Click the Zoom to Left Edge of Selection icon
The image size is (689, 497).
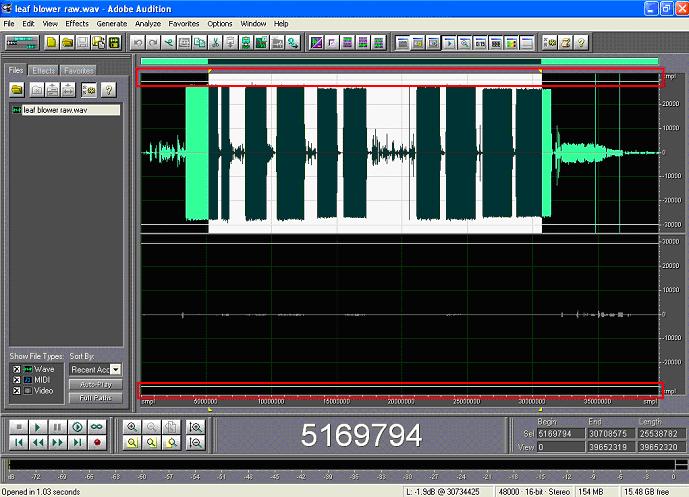[152, 443]
